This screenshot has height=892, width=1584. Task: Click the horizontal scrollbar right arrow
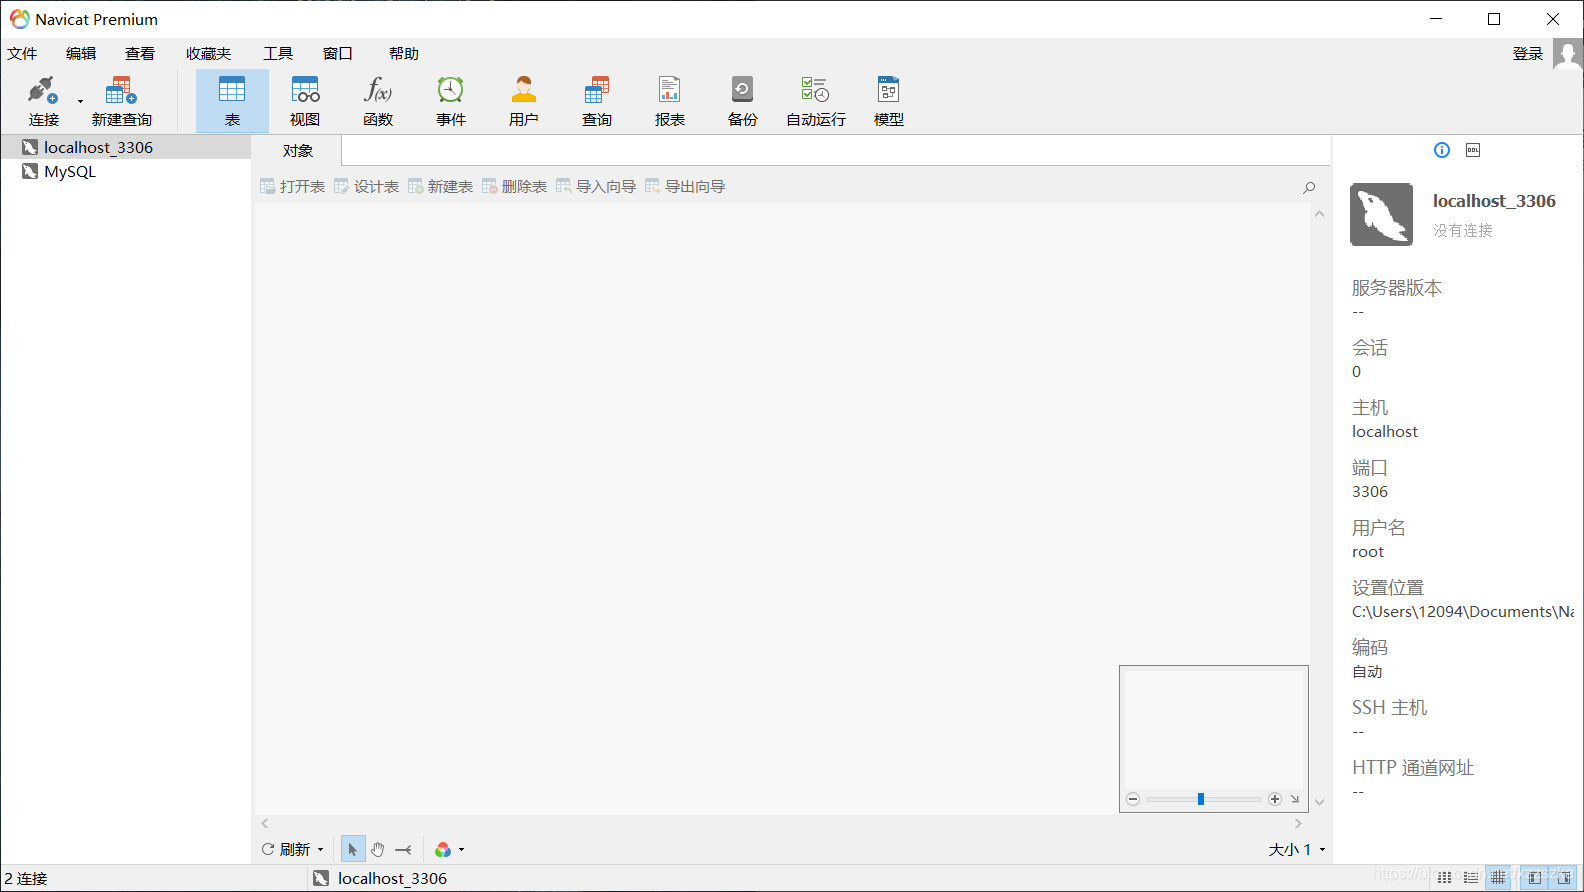(x=1298, y=824)
